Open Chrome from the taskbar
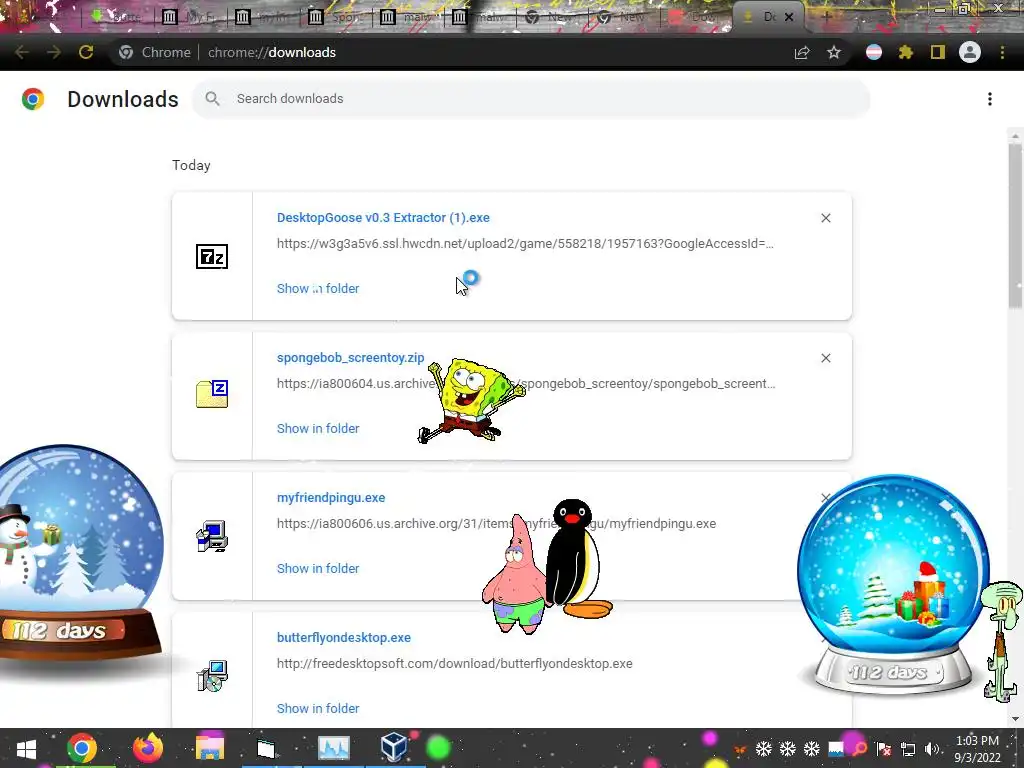1024x768 pixels. click(81, 748)
